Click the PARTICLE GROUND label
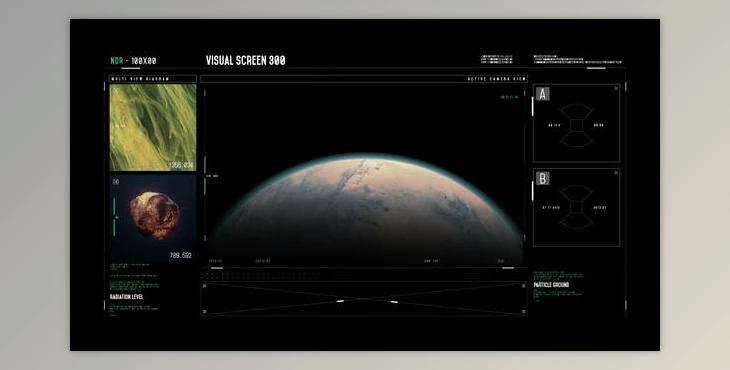The height and width of the screenshot is (370, 730). pyautogui.click(x=551, y=285)
